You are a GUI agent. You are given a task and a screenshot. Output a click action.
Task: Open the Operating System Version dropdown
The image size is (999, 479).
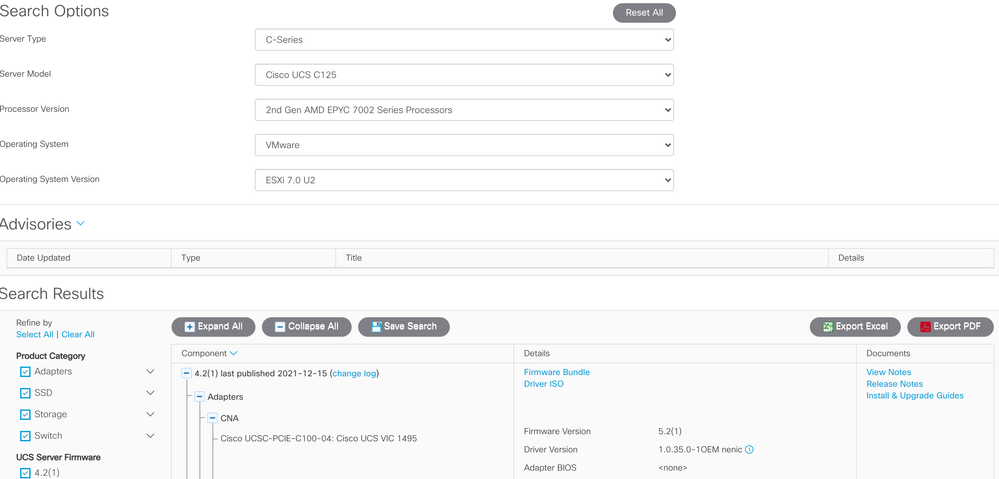point(464,180)
